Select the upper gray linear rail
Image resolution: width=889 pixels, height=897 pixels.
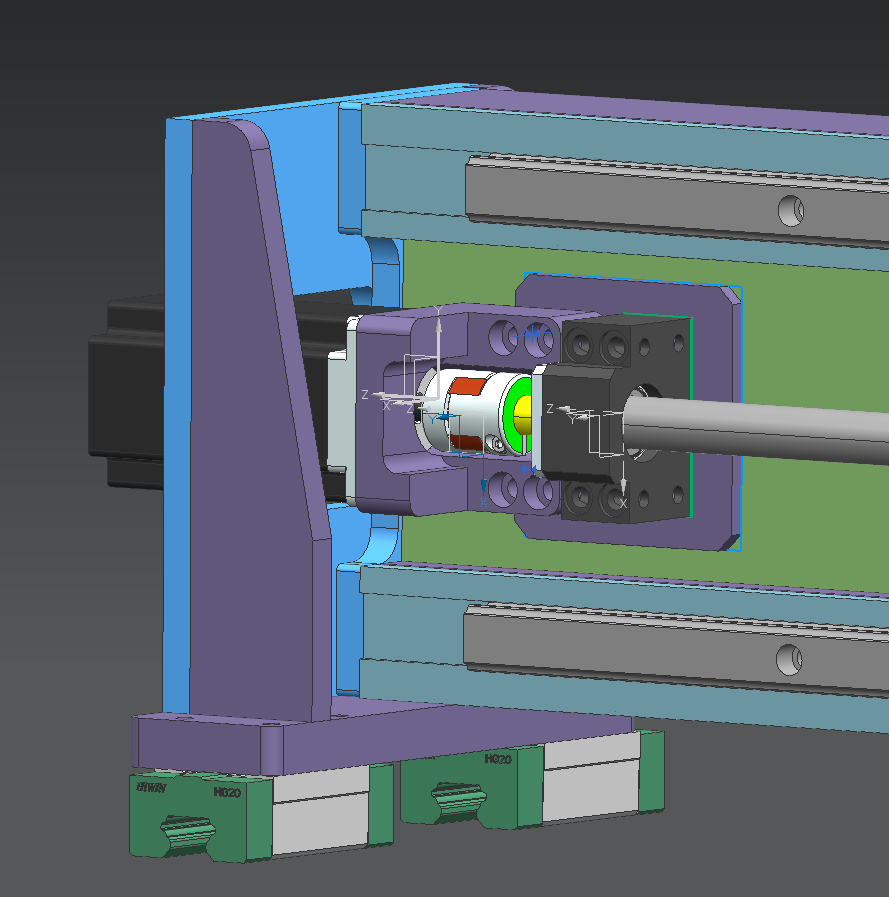675,200
